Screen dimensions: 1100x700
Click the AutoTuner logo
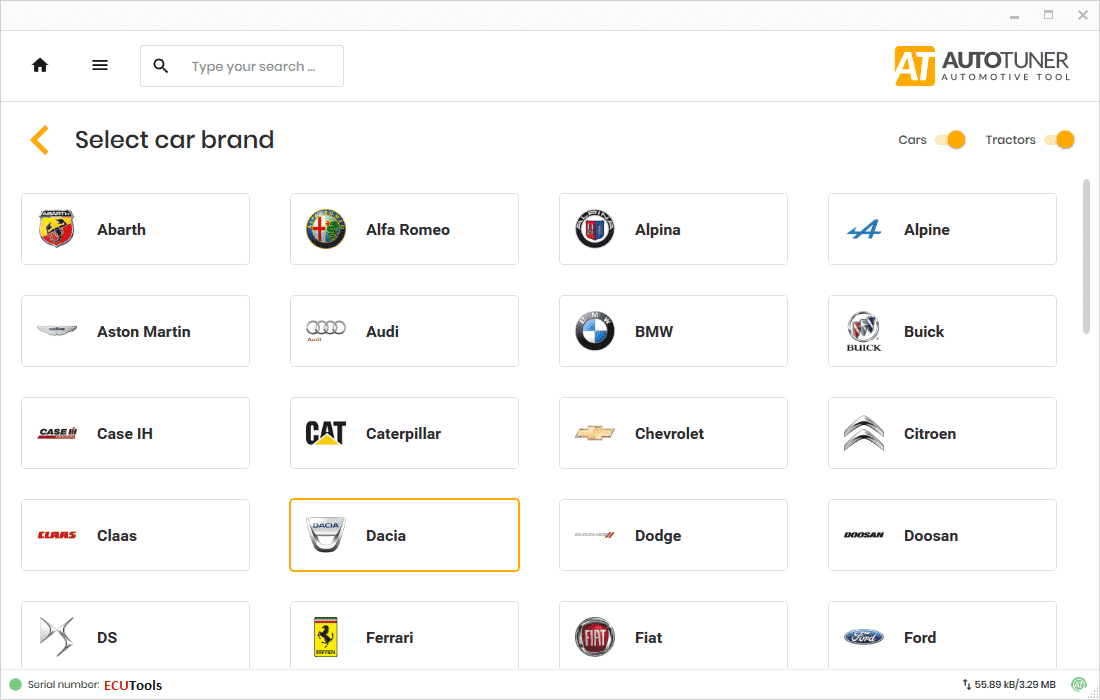(x=982, y=65)
